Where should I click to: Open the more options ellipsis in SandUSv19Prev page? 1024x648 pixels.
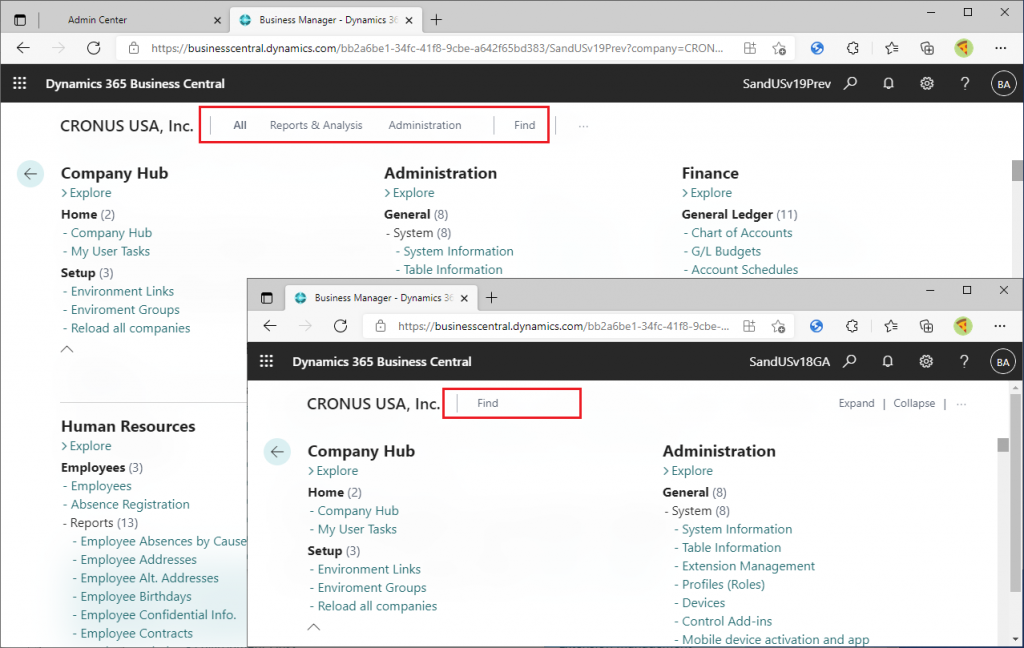583,125
